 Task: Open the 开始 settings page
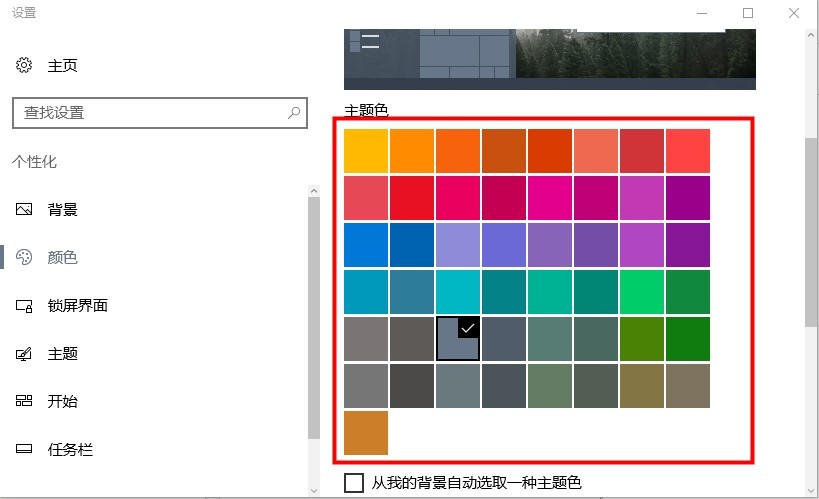pyautogui.click(x=63, y=401)
